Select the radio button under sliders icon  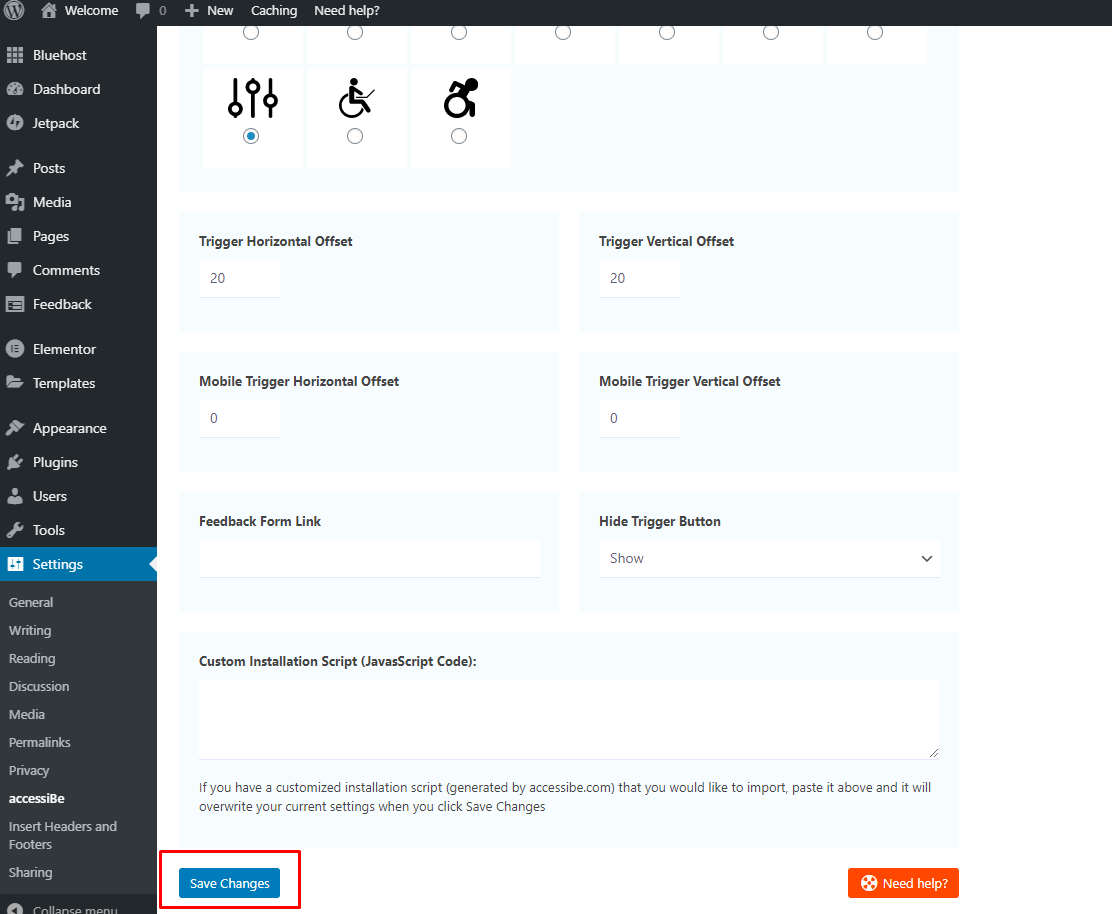click(x=251, y=136)
